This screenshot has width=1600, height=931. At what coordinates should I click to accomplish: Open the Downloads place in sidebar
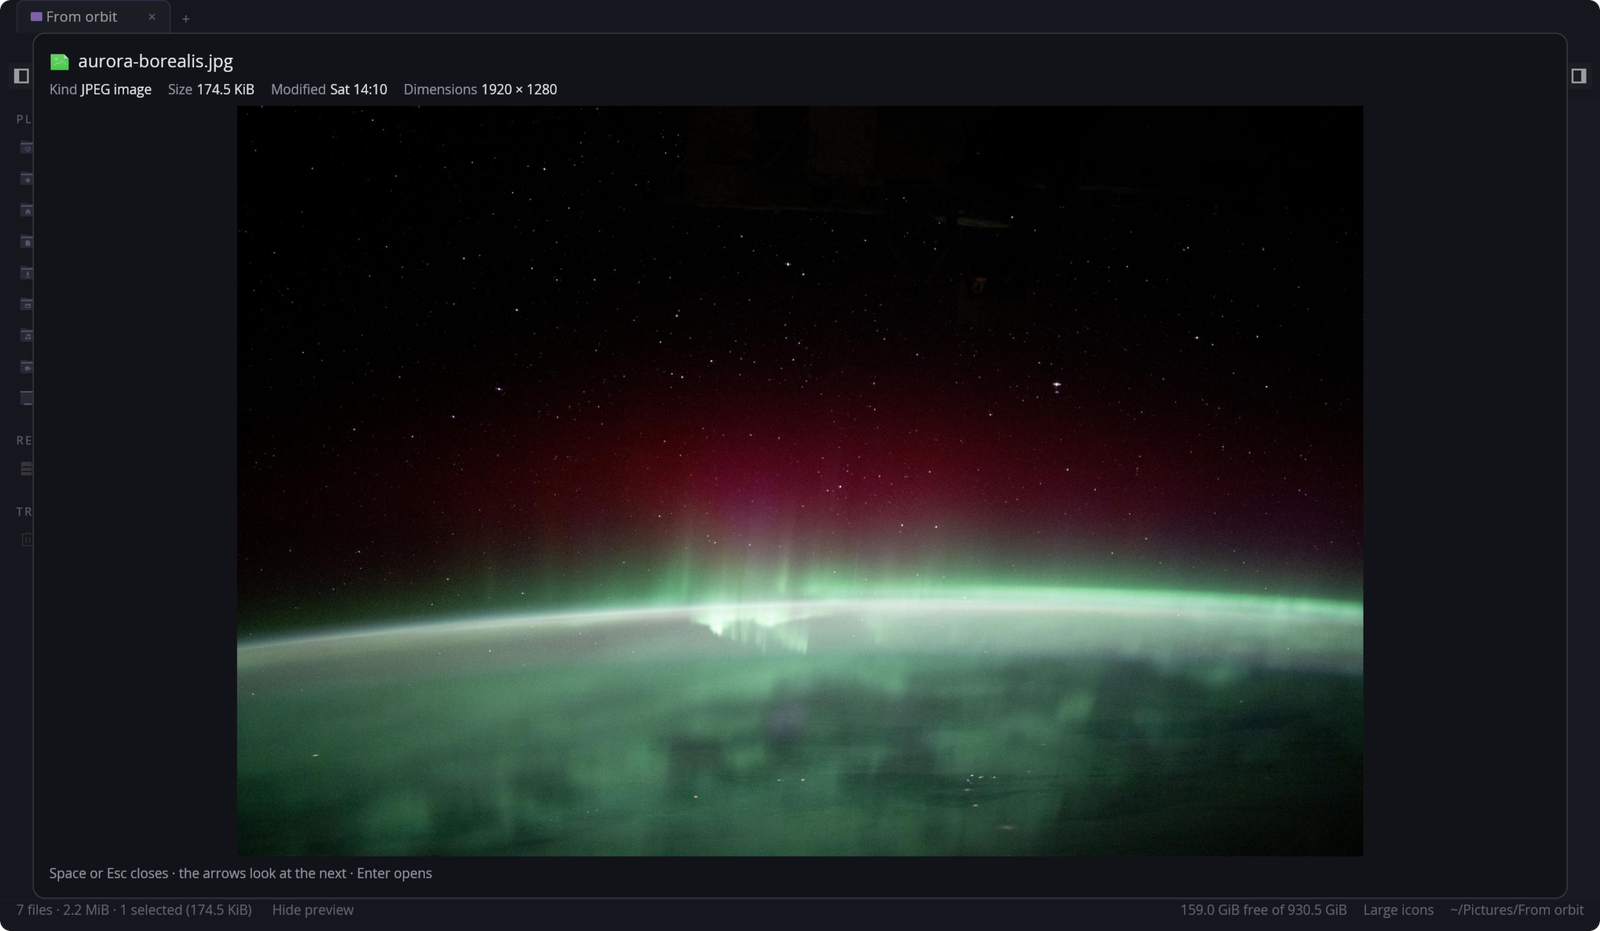click(x=27, y=273)
